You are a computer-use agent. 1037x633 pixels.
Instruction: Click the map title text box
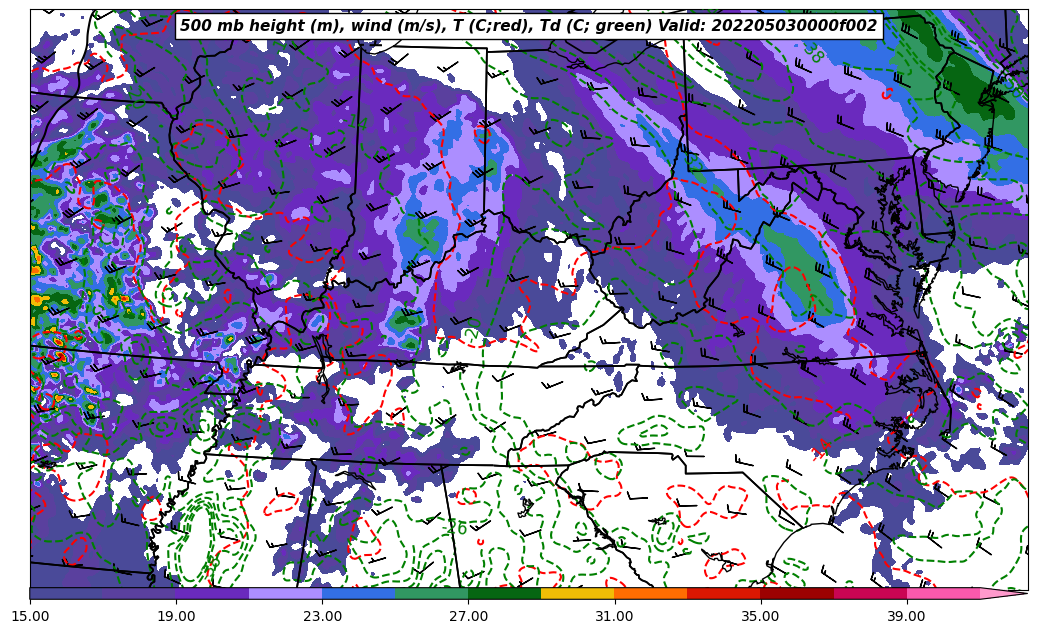pos(529,26)
